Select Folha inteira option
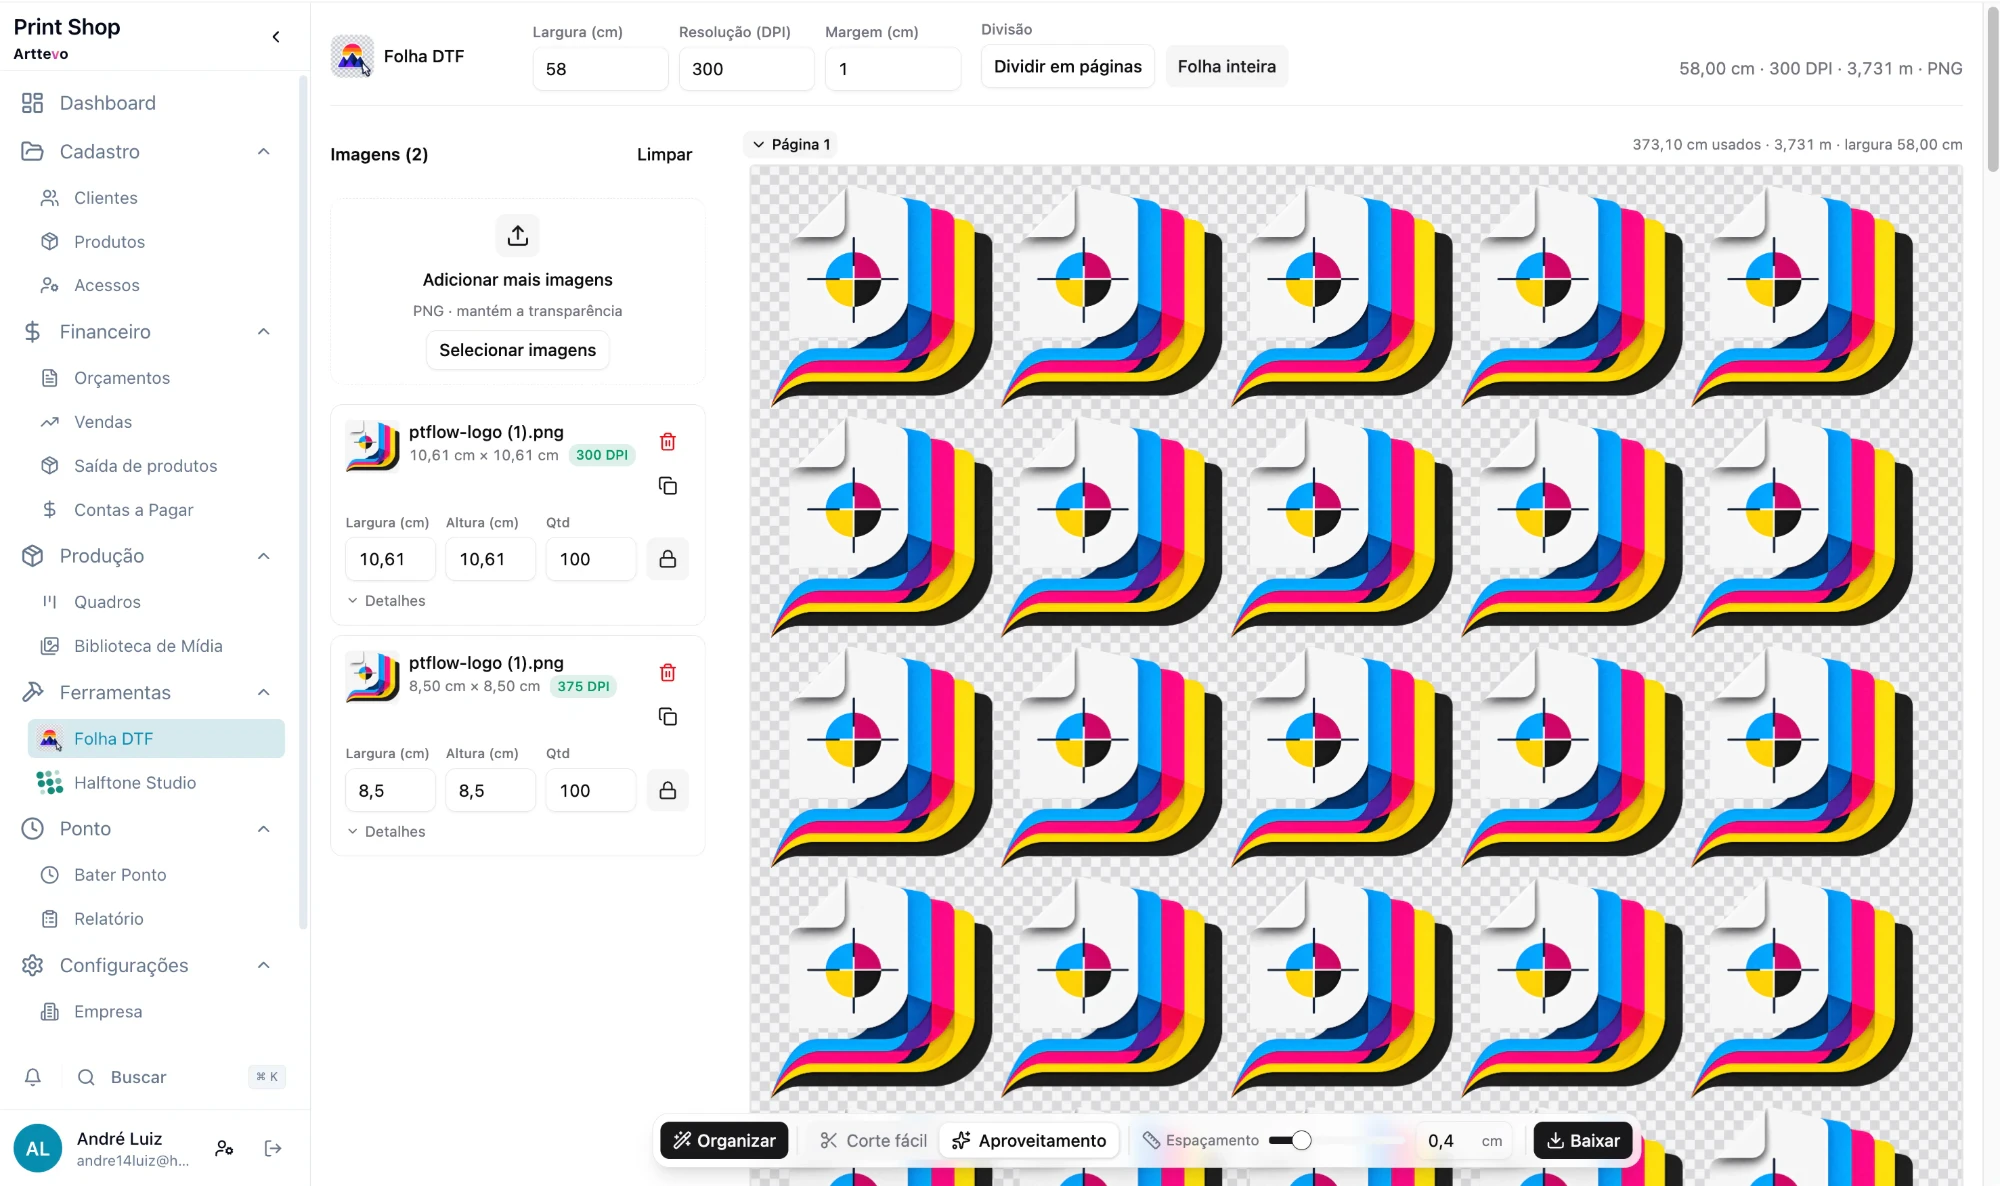 coord(1226,66)
